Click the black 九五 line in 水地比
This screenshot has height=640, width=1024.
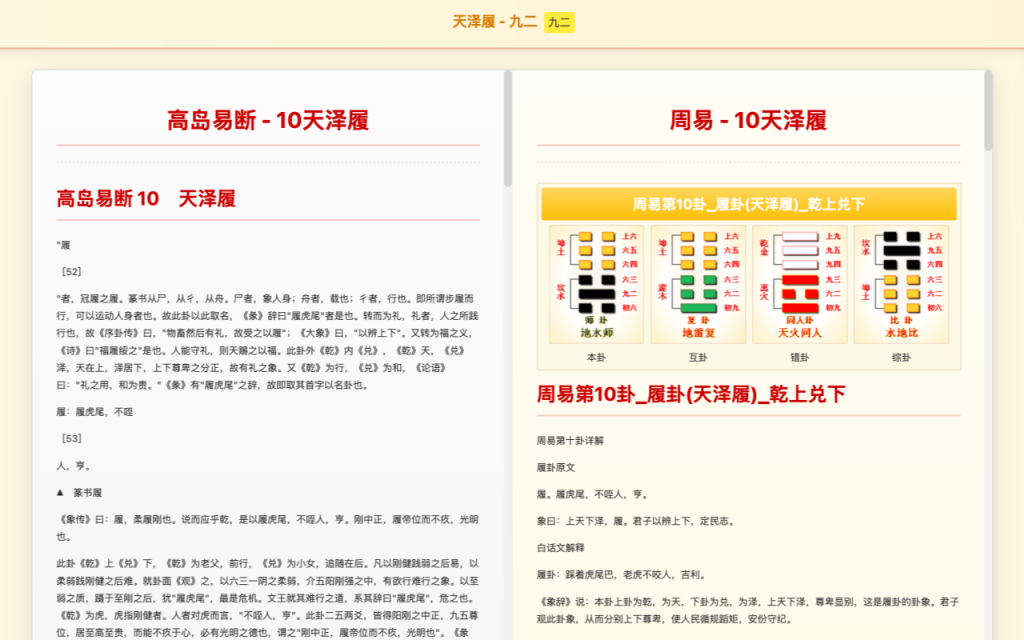pos(901,250)
